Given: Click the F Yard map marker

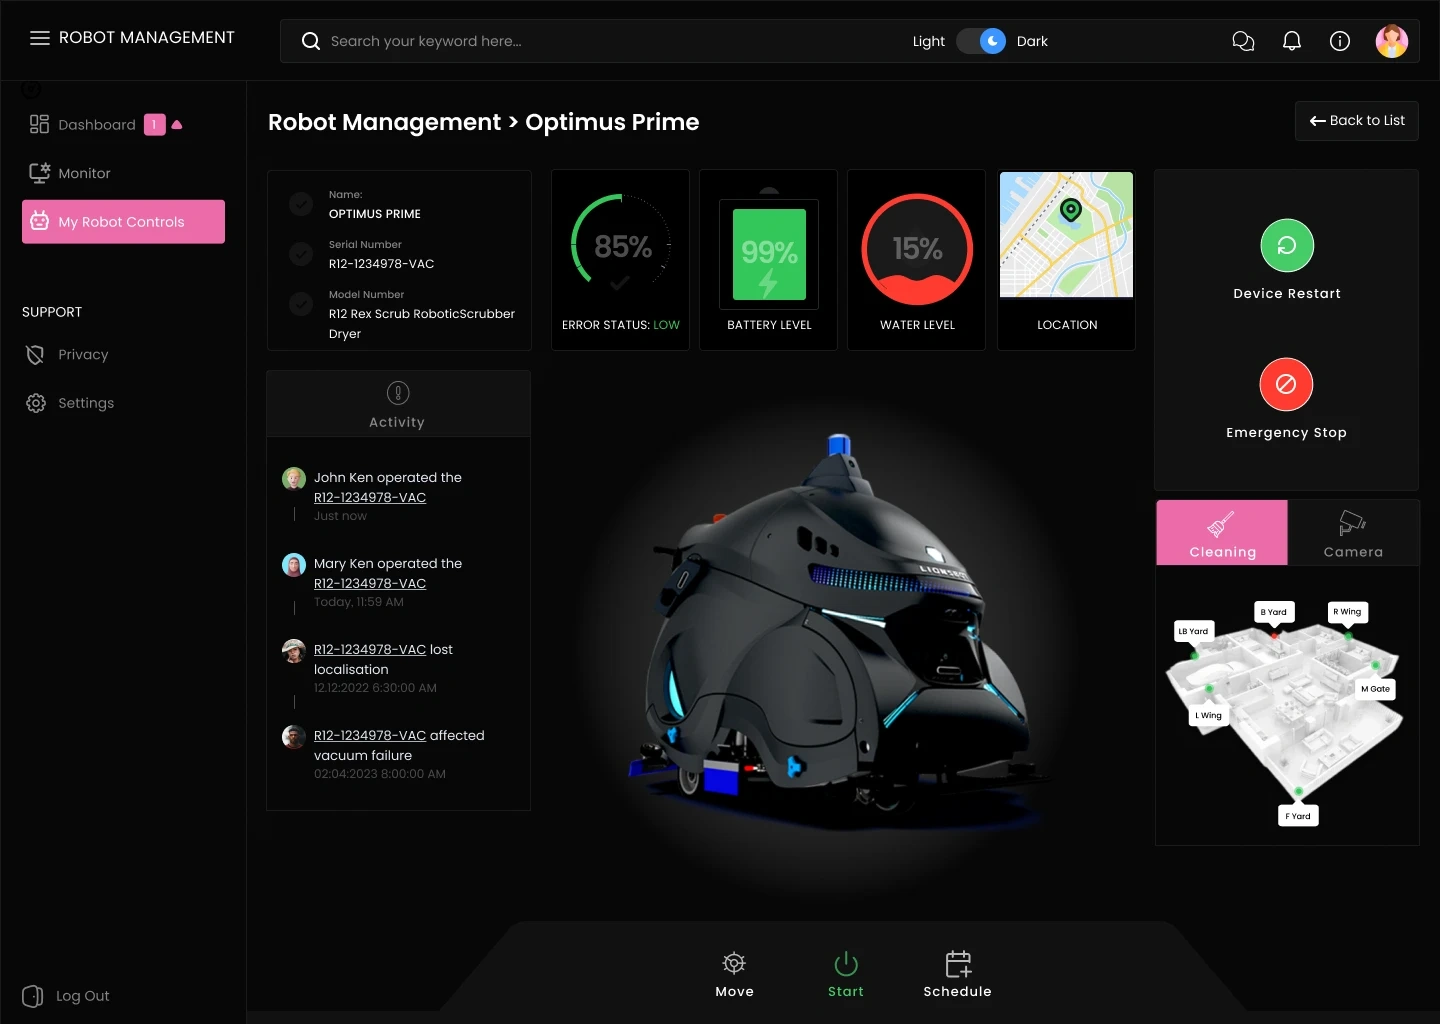Looking at the screenshot, I should coord(1298,816).
